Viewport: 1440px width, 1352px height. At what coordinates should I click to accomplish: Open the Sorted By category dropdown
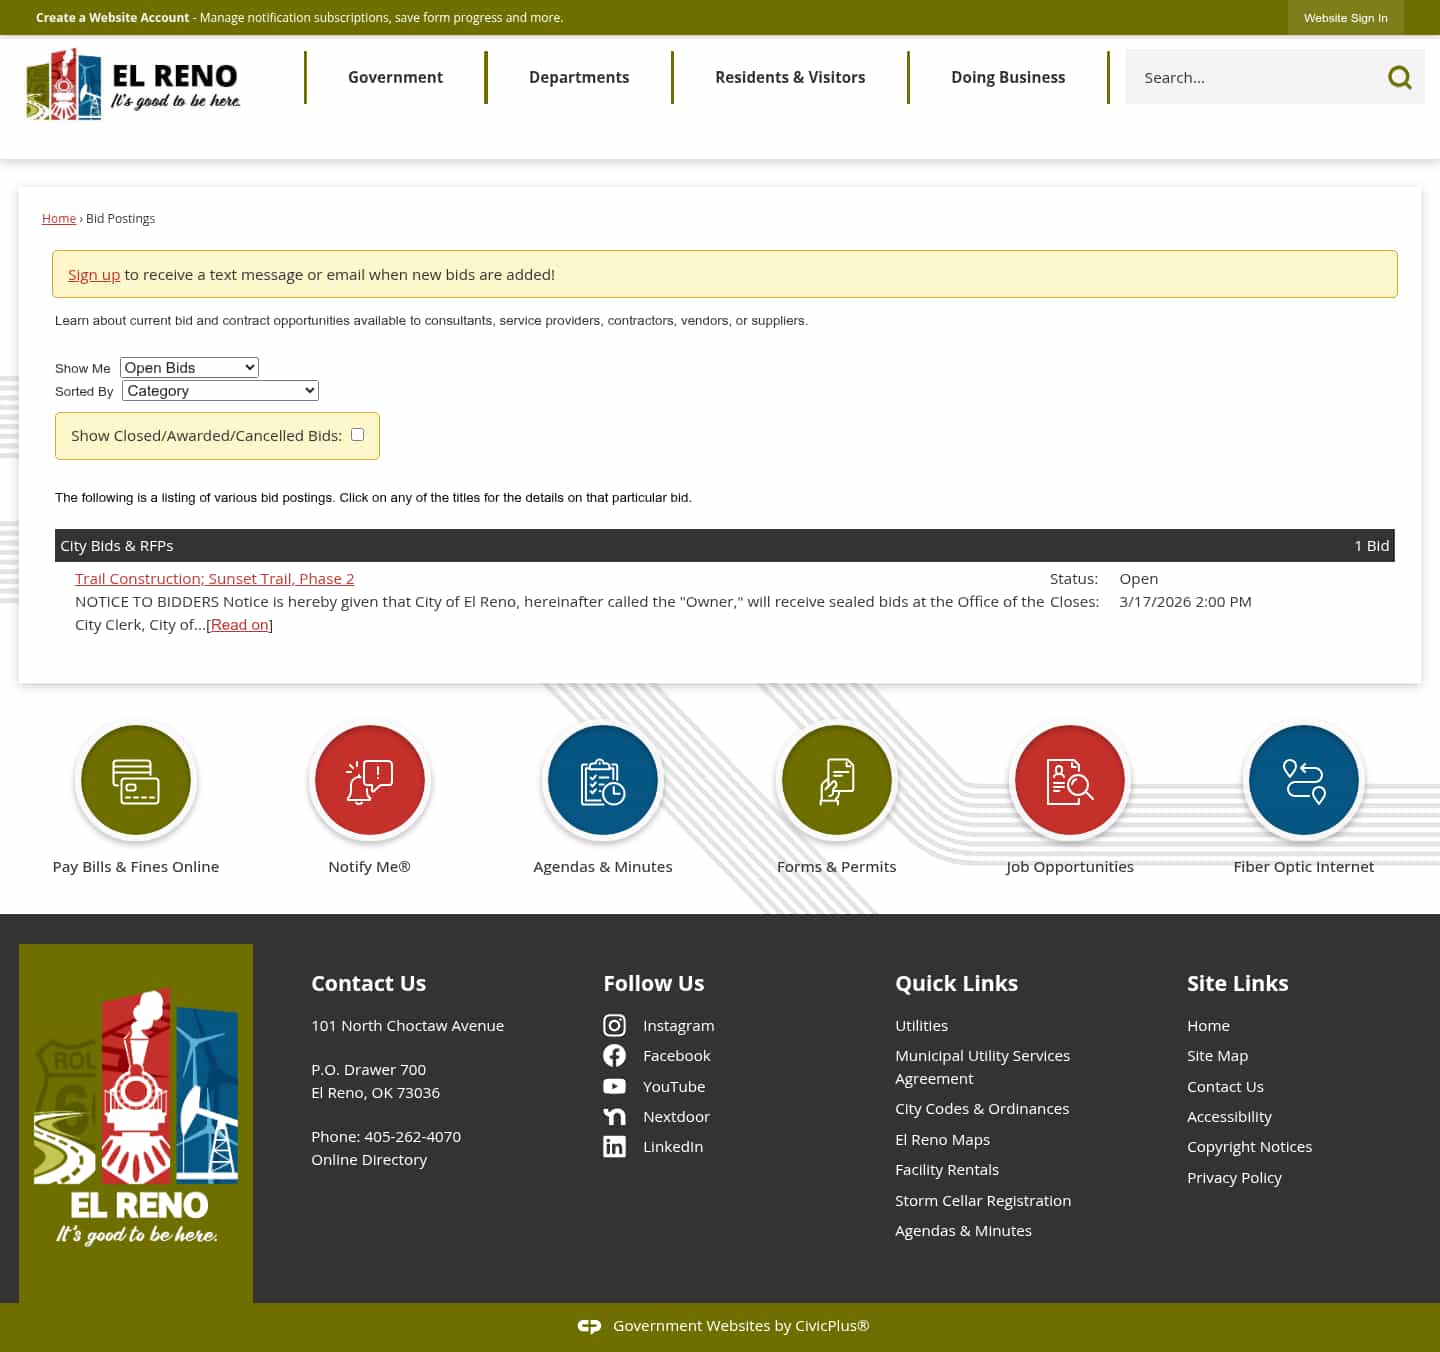click(x=219, y=390)
